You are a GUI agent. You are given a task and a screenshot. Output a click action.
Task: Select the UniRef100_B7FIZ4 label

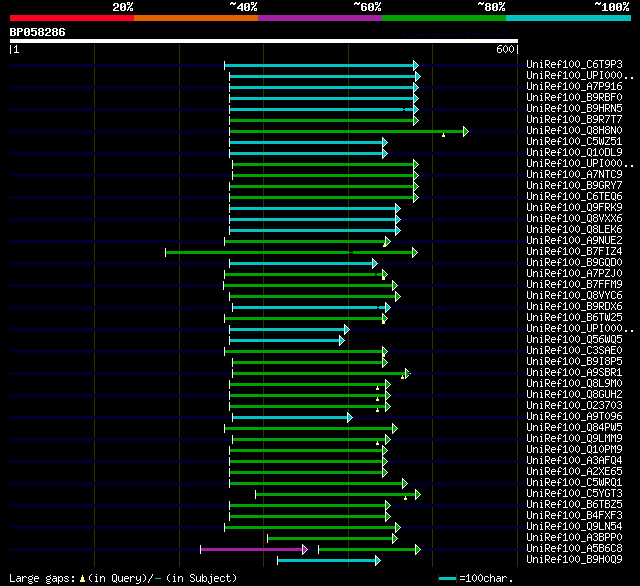point(574,252)
